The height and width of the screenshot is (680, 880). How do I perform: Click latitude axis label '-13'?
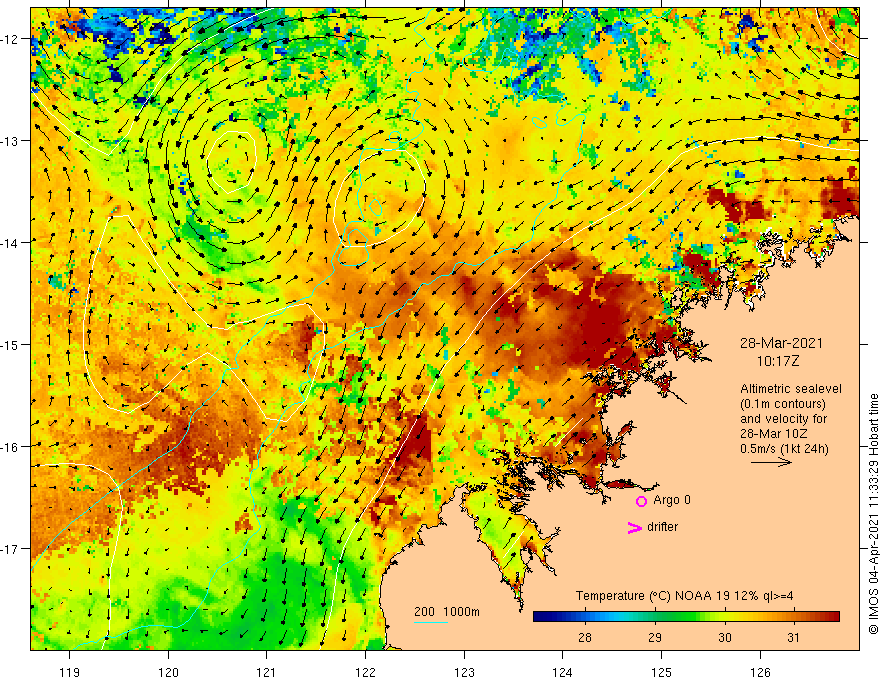tap(11, 141)
